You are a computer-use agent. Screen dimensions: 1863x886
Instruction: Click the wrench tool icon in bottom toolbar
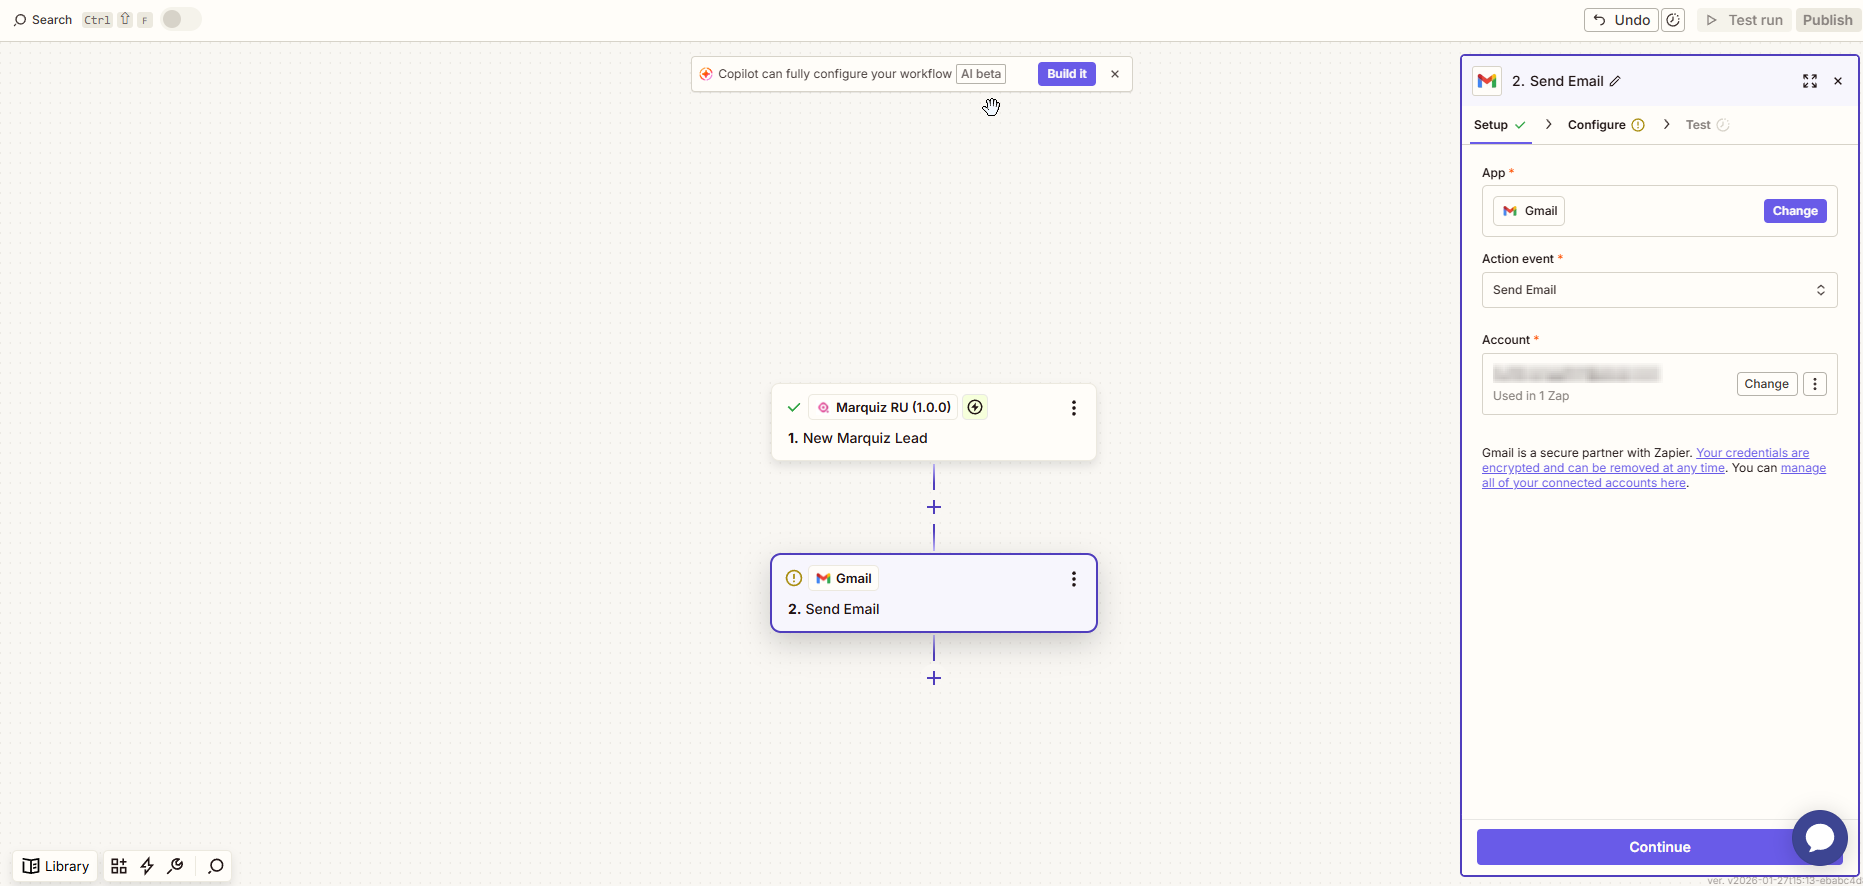pyautogui.click(x=176, y=866)
